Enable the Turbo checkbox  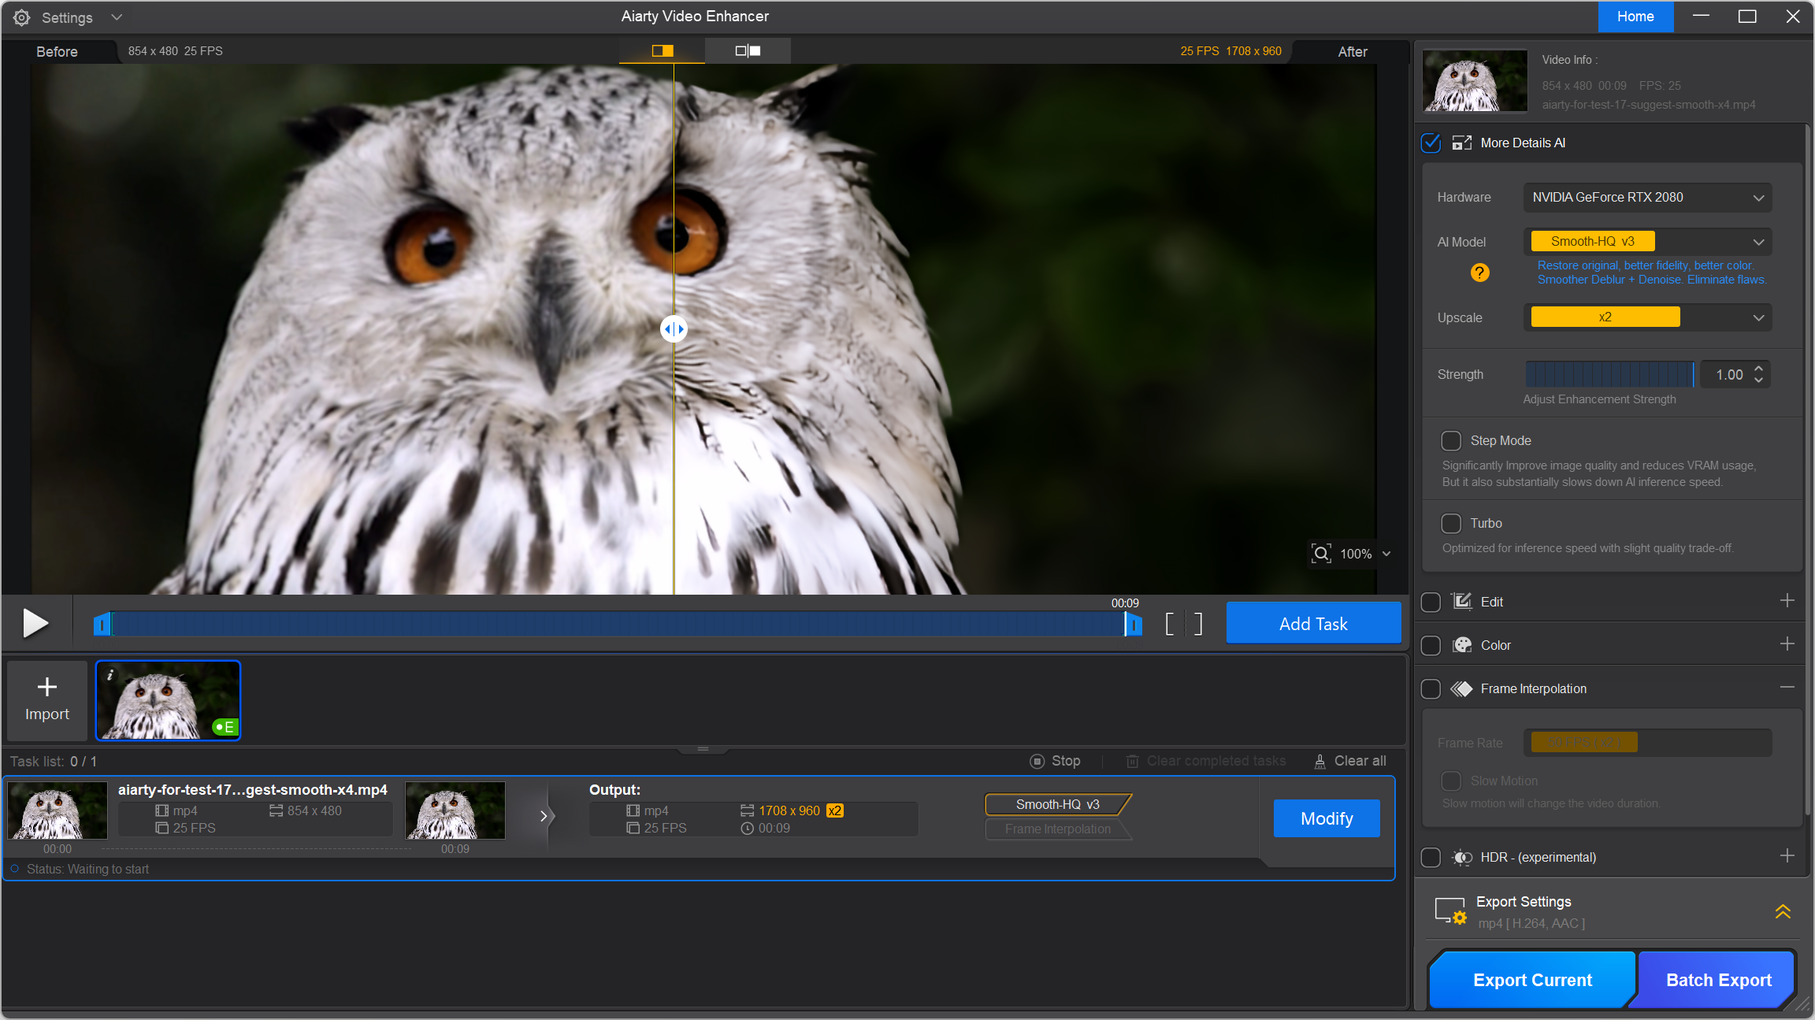click(1450, 523)
